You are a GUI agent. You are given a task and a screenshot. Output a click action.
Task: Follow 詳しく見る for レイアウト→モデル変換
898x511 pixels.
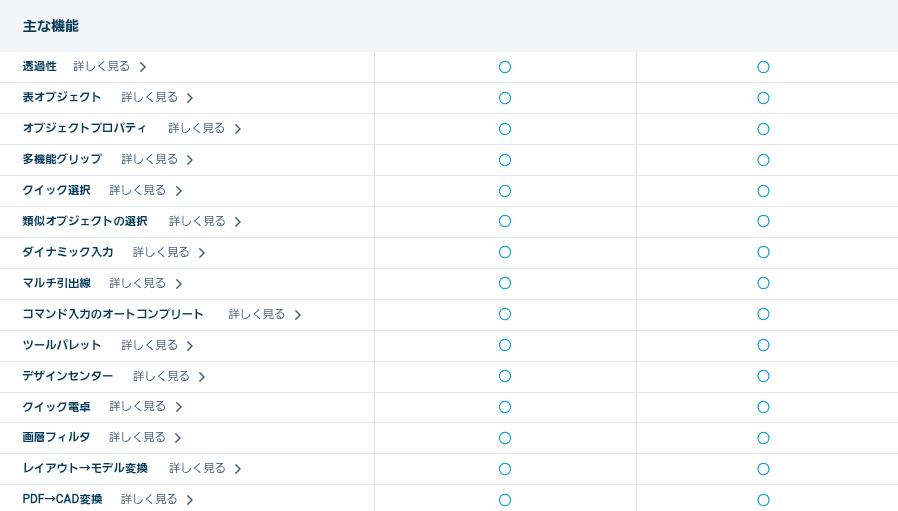click(197, 468)
